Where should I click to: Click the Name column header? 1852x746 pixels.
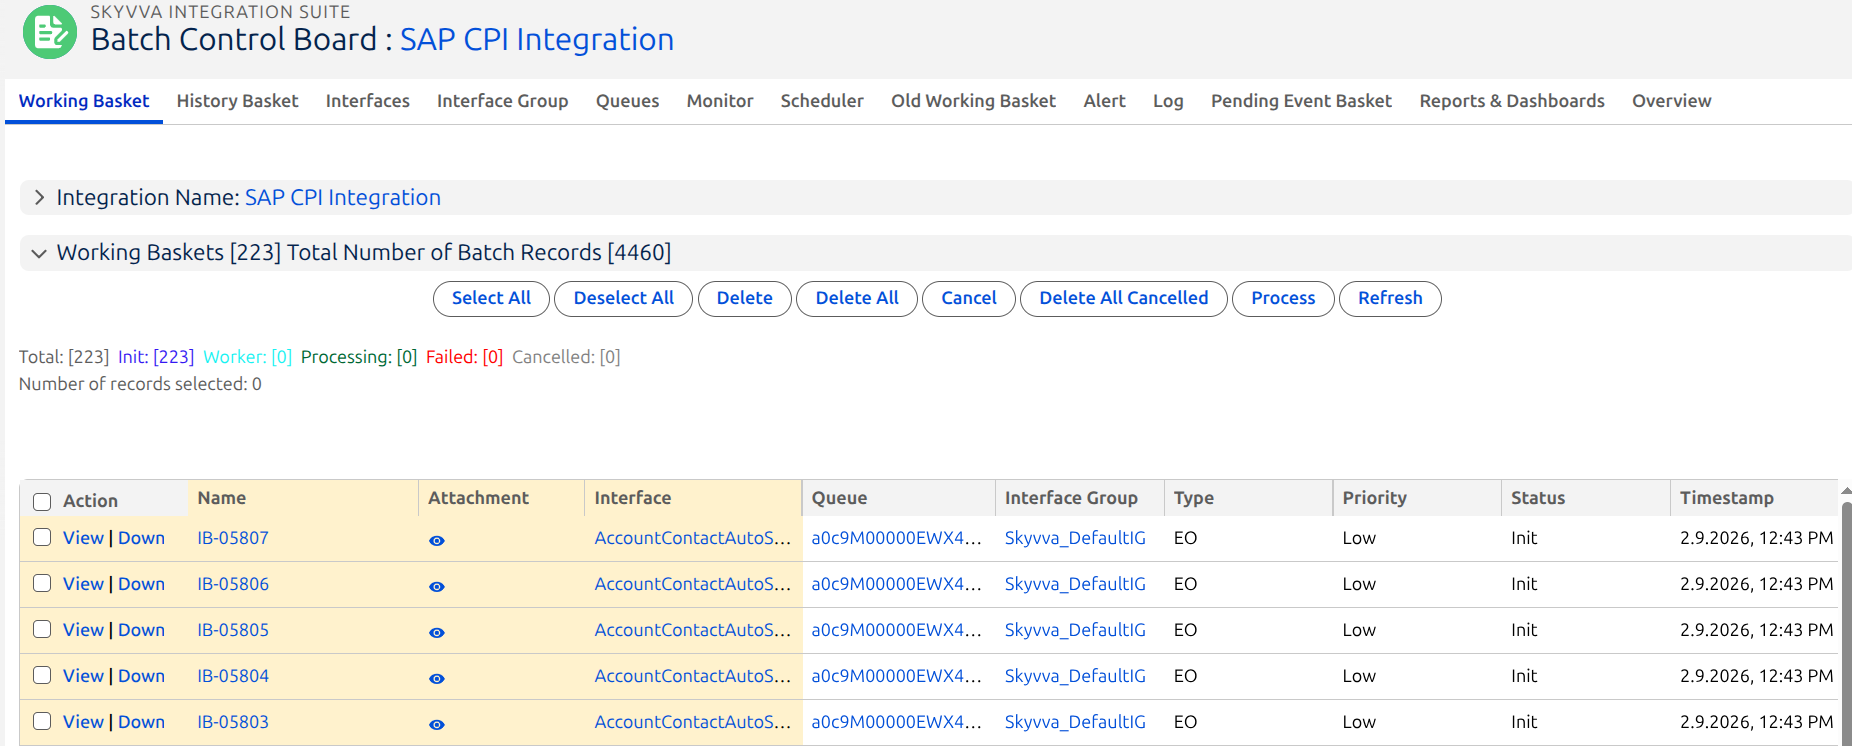click(x=303, y=498)
